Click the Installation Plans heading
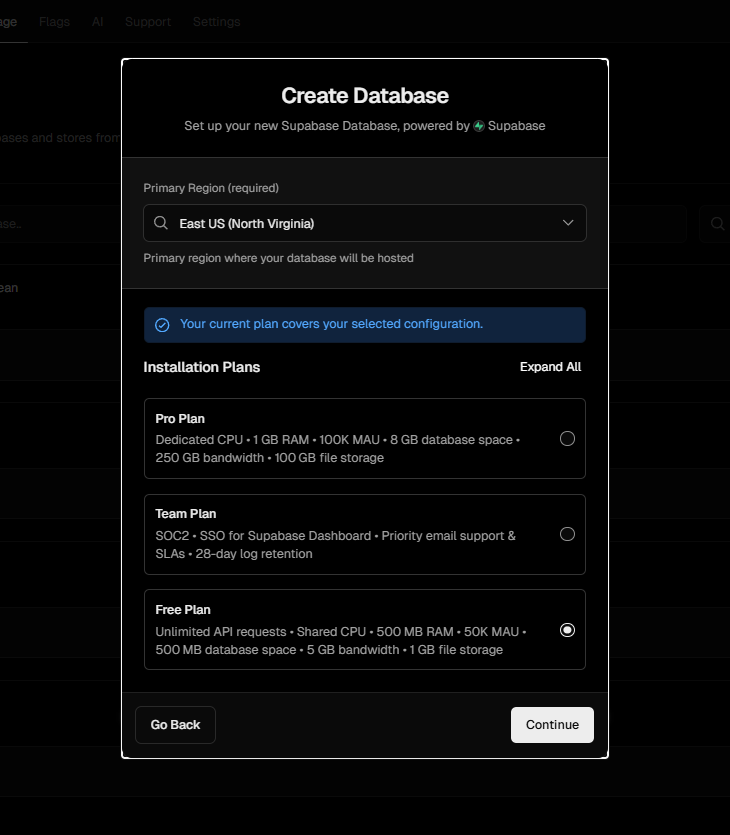This screenshot has height=835, width=730. pos(202,367)
